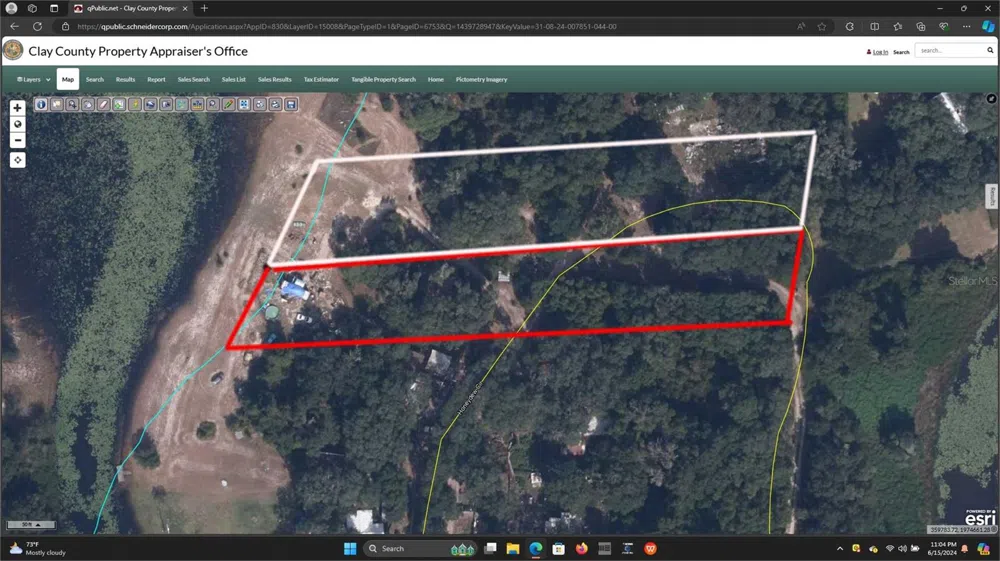This screenshot has height=561, width=1000.
Task: Click the fullscreen arrow icon on map
Action: pos(991,99)
